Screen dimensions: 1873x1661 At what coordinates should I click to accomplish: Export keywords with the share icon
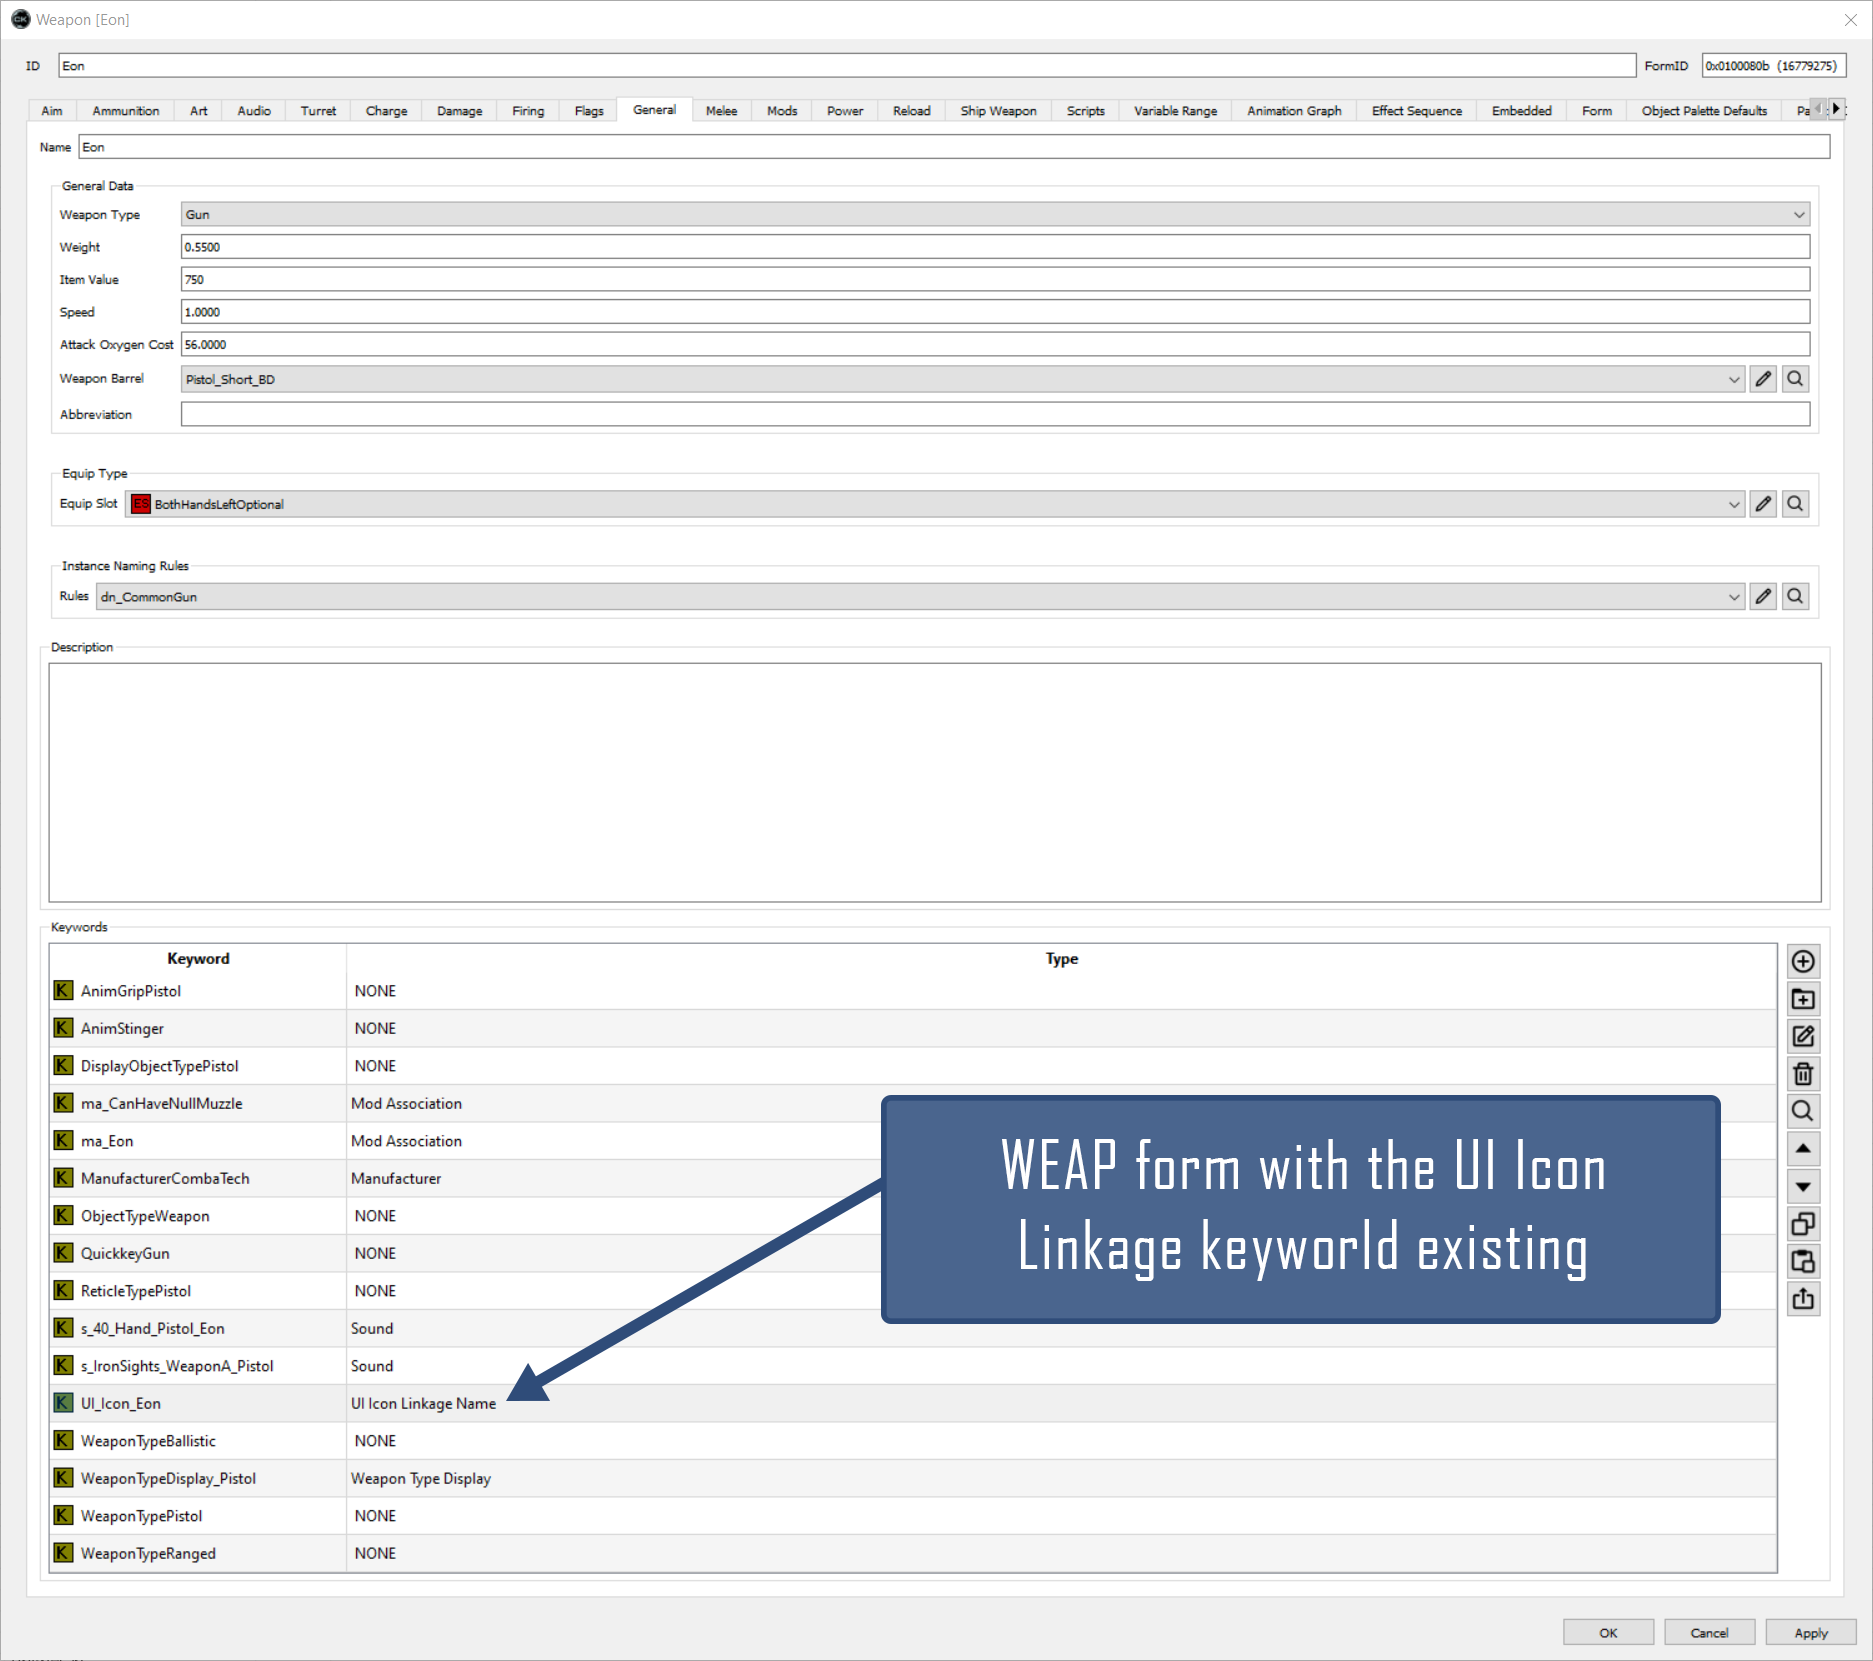(1803, 1299)
